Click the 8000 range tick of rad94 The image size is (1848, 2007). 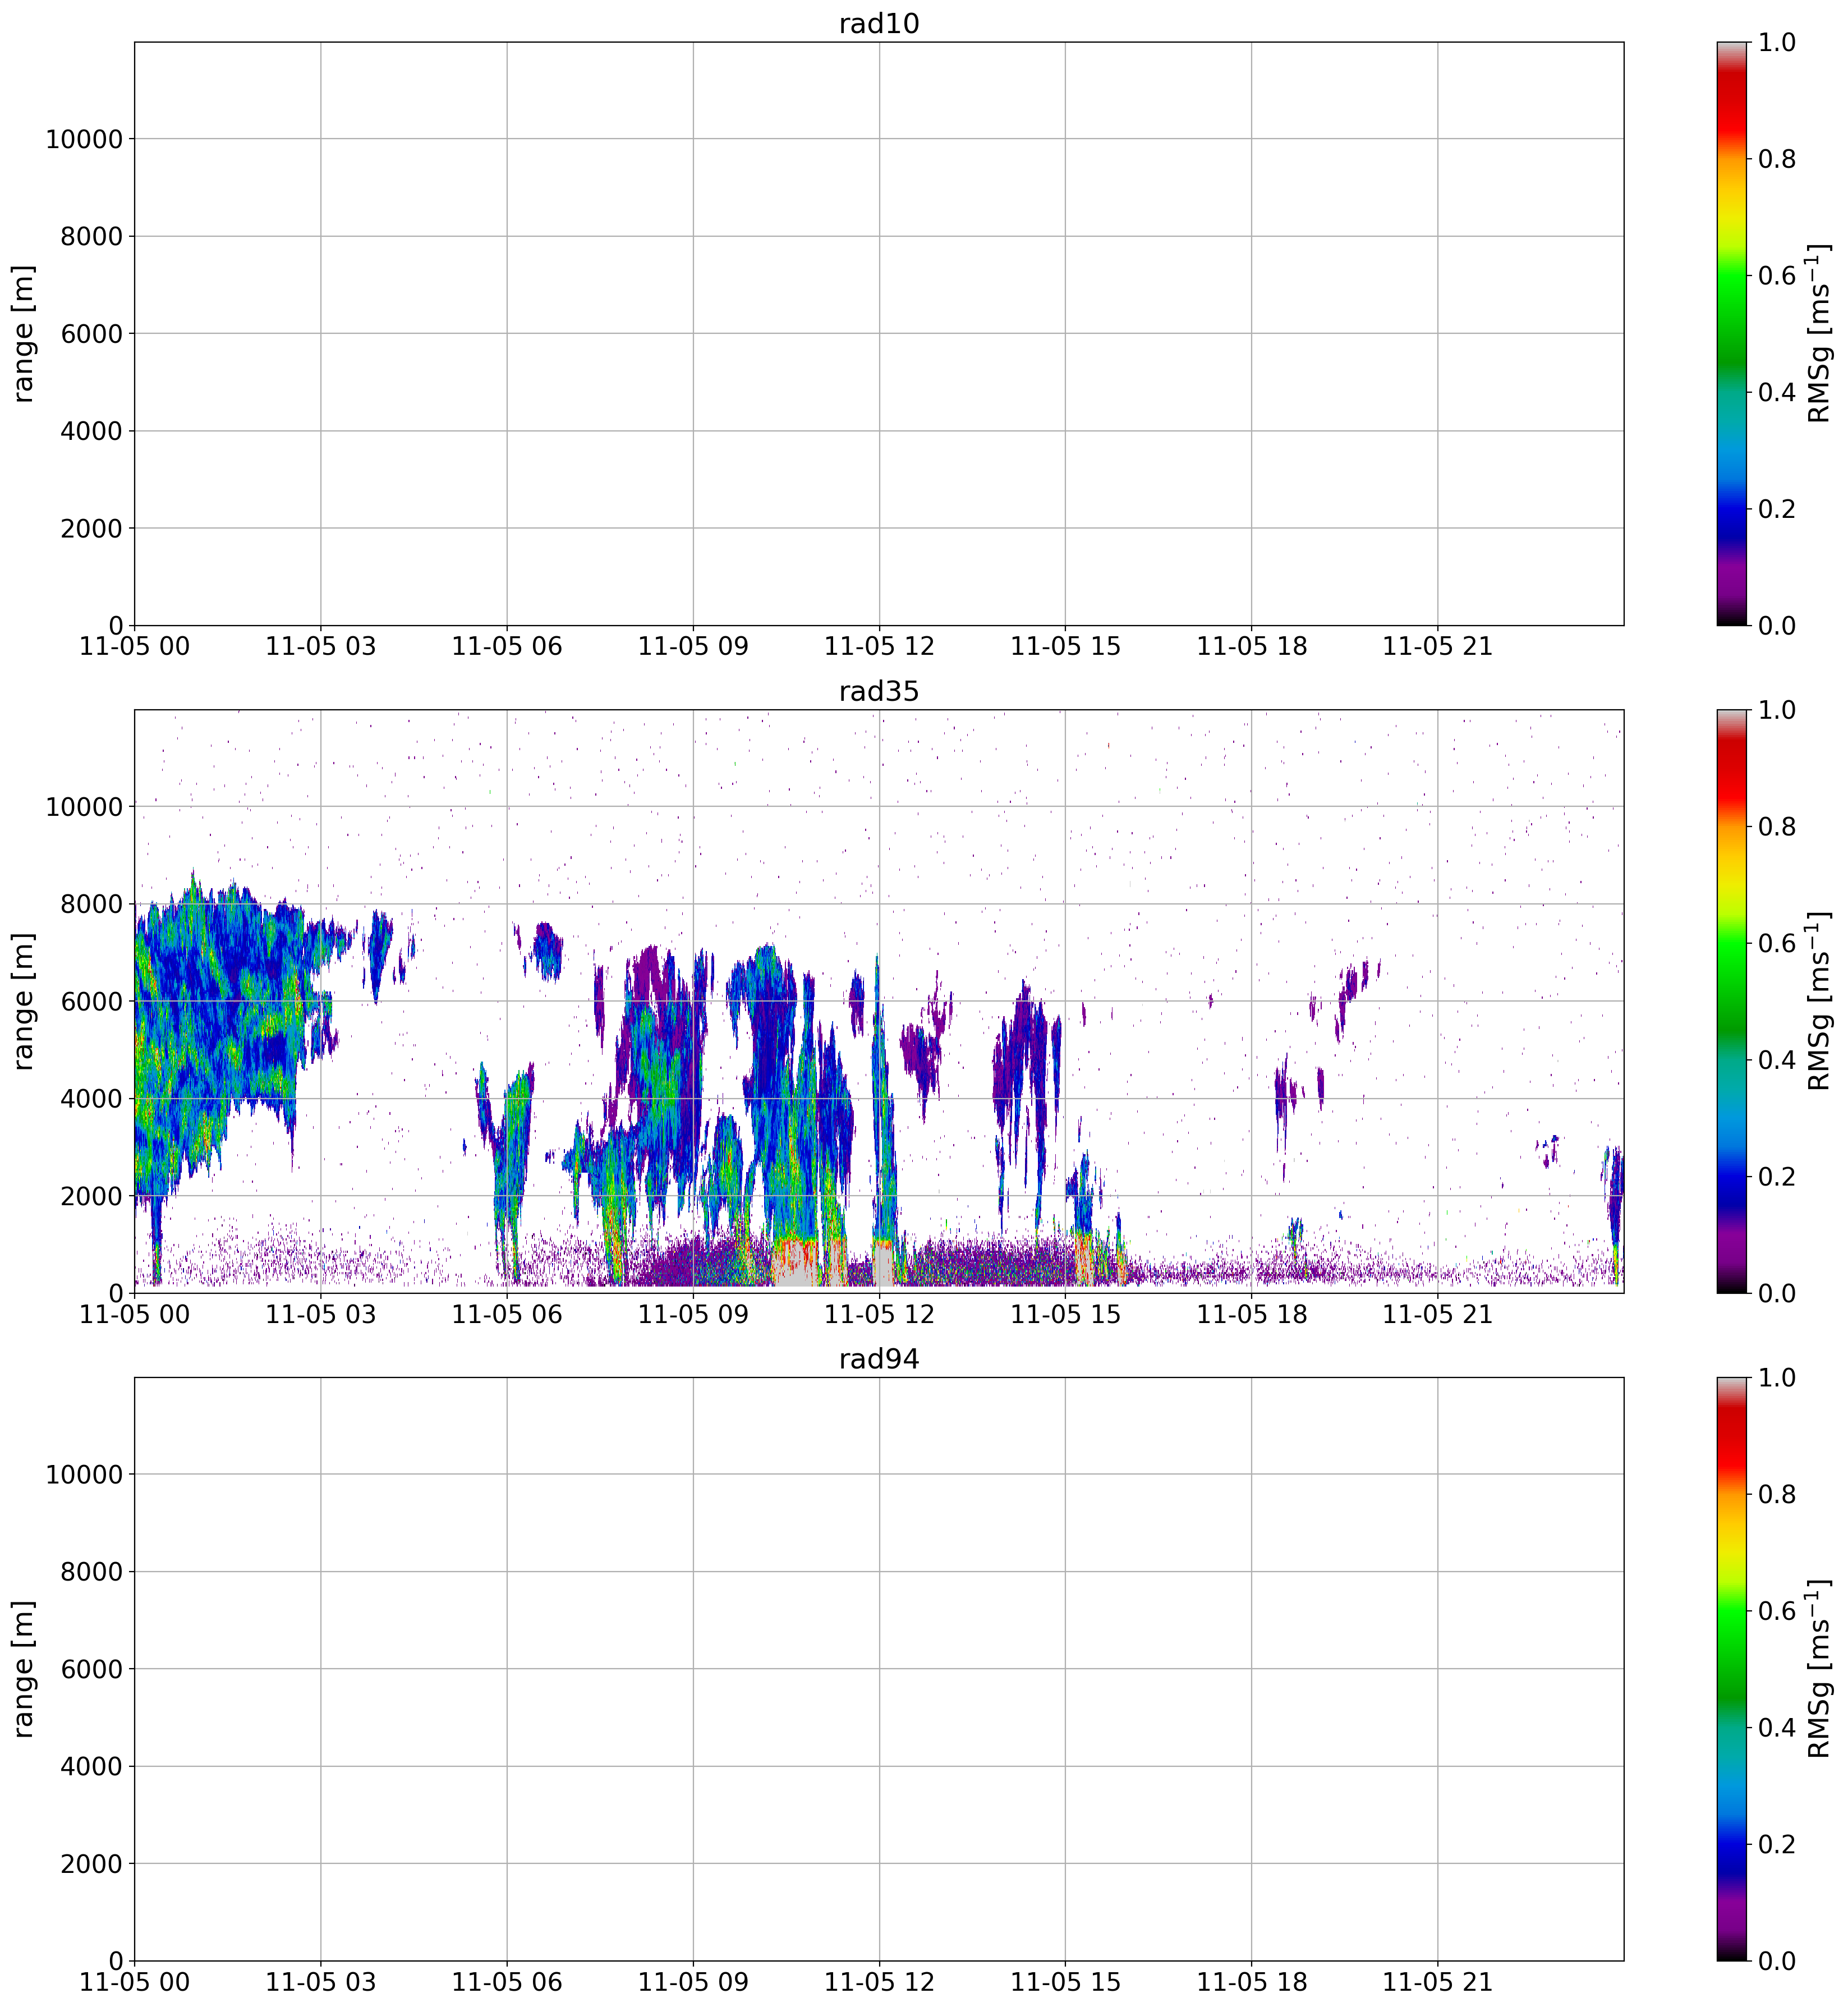tap(90, 1572)
